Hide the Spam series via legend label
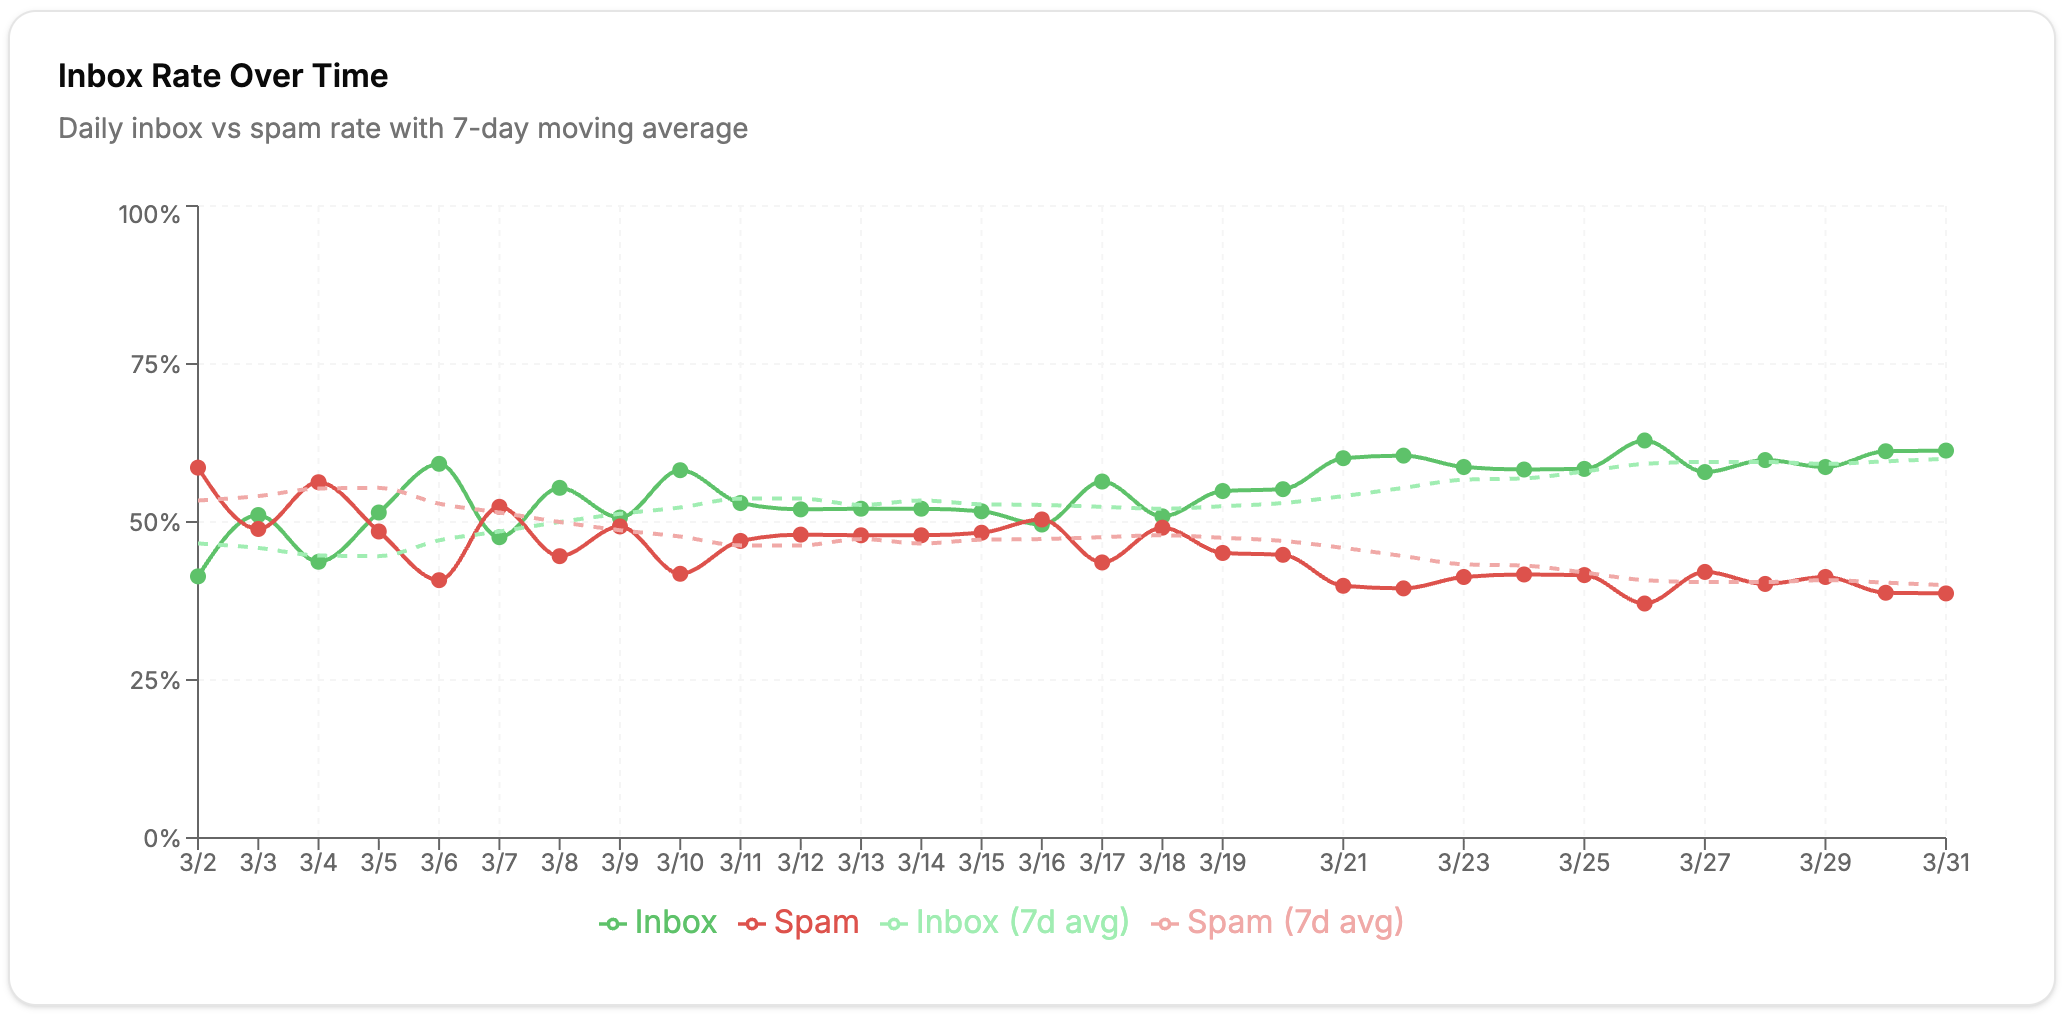Screen dimensions: 2066x1018 (816, 922)
